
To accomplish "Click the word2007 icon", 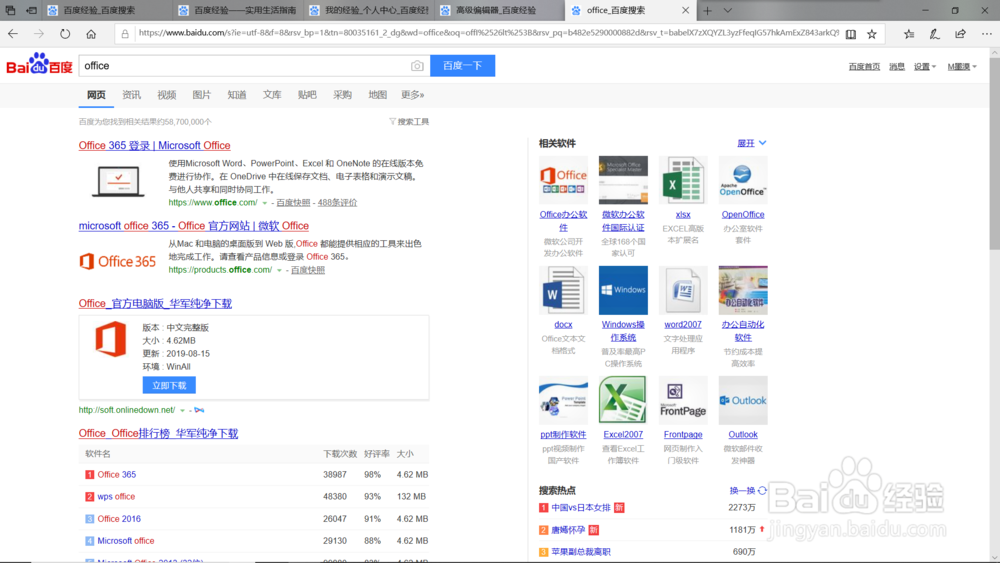I will [683, 290].
